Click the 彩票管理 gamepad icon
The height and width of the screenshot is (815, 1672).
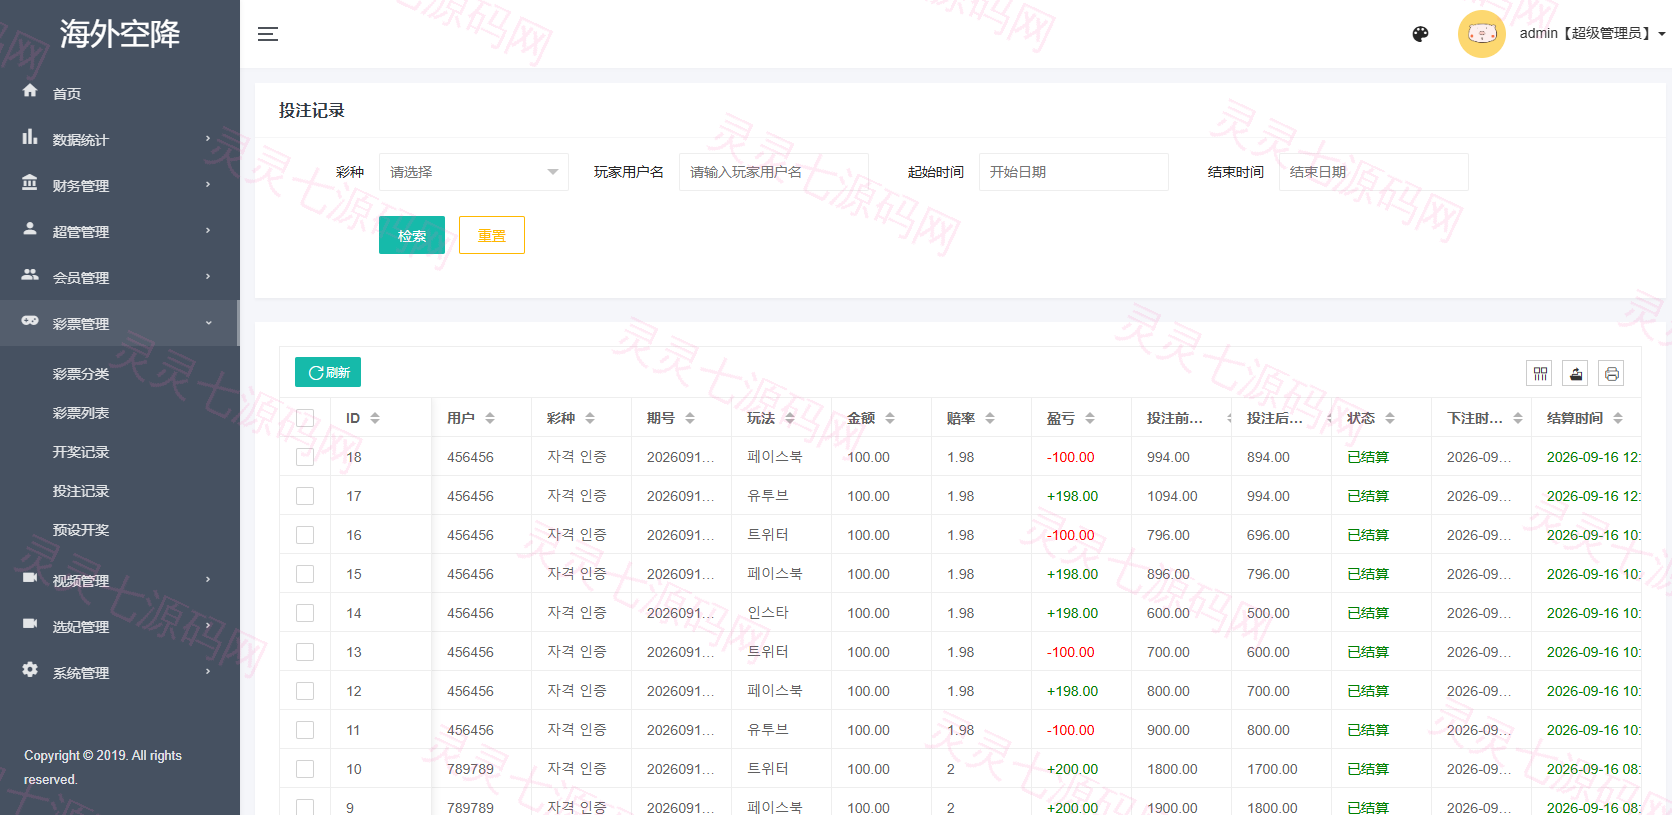point(30,321)
